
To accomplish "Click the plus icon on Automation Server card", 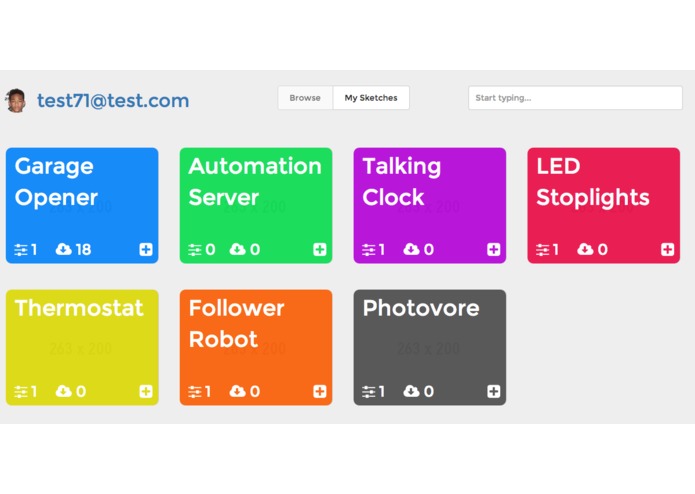I will click(320, 249).
